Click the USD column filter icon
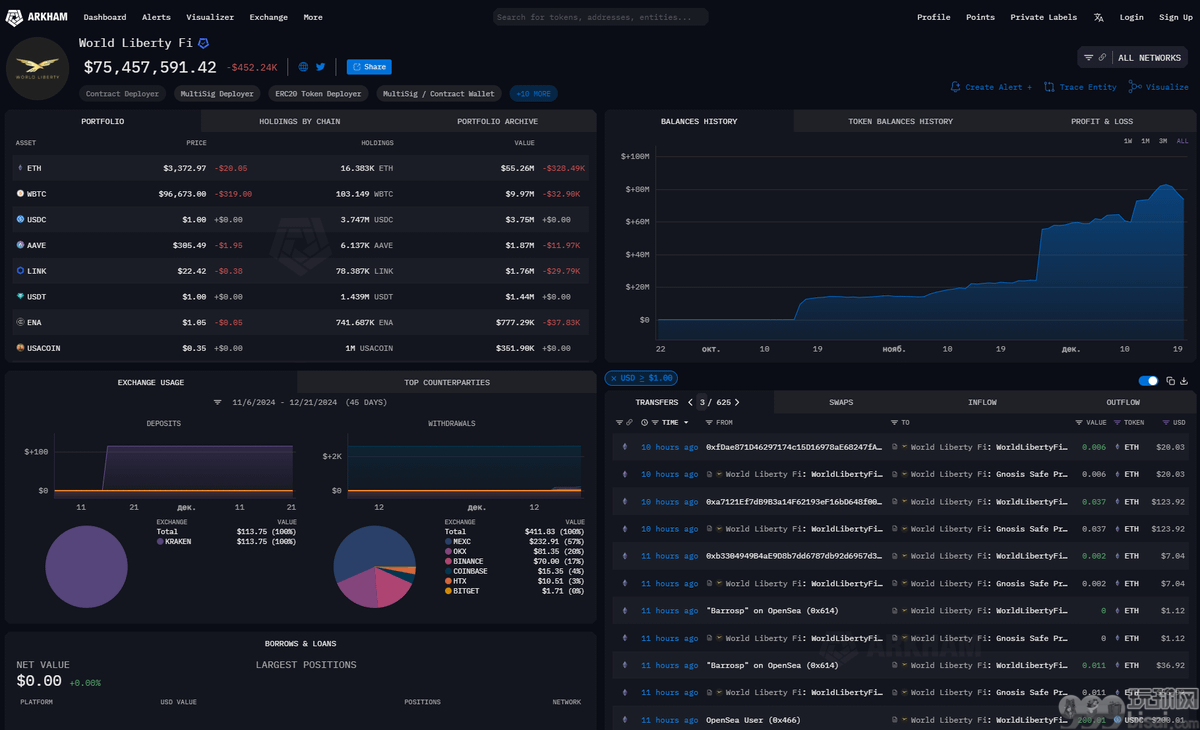 point(1166,423)
